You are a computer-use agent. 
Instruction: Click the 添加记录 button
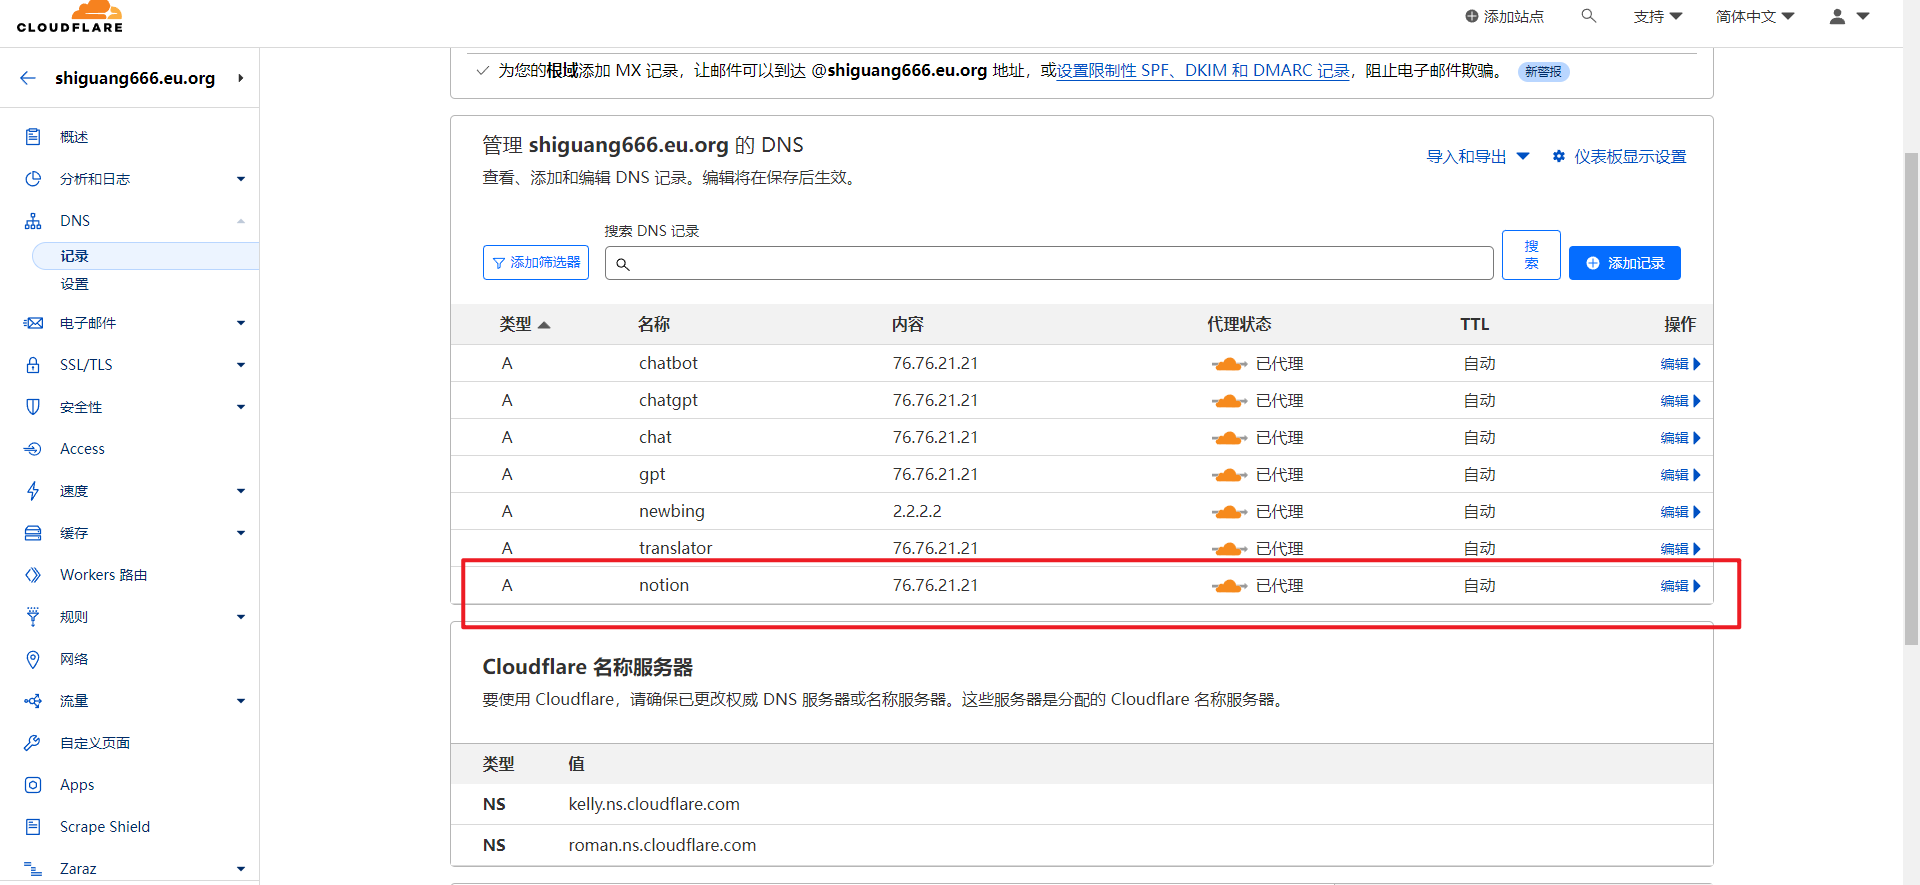pos(1624,263)
